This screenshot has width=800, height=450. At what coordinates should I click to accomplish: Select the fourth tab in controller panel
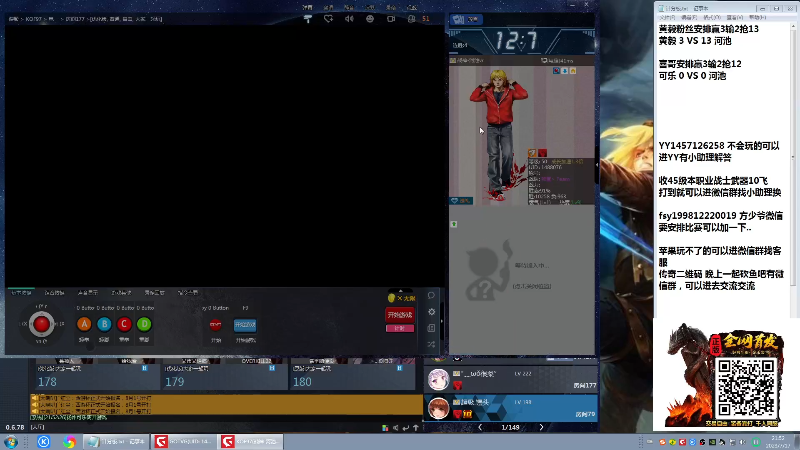coord(121,293)
